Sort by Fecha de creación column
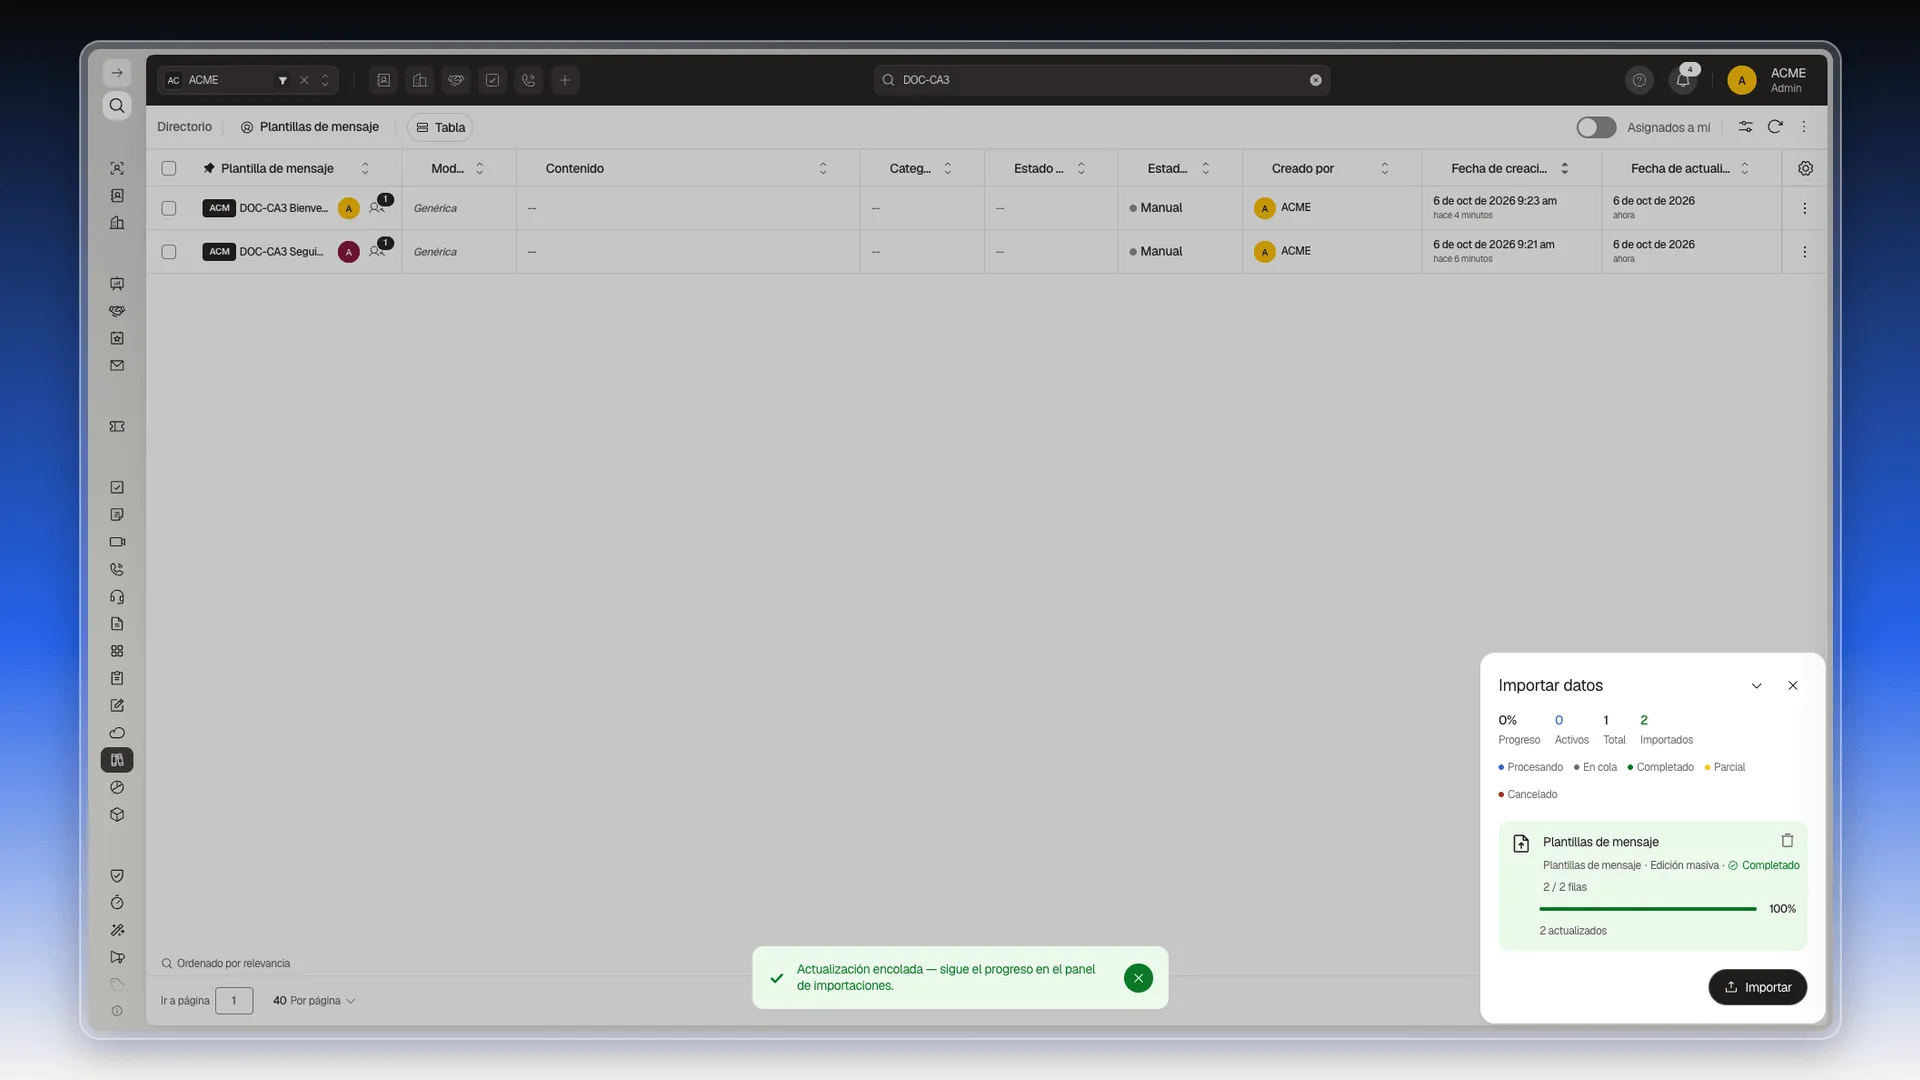1920x1080 pixels. tap(1564, 168)
